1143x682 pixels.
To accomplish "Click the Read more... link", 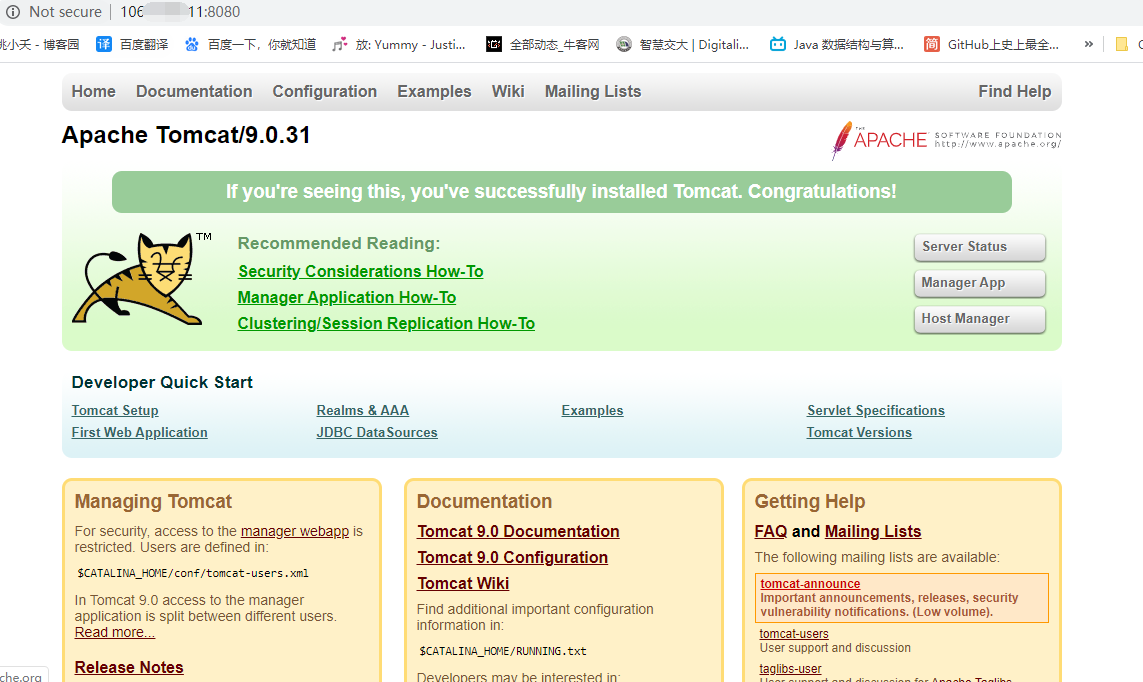I will [x=114, y=632].
